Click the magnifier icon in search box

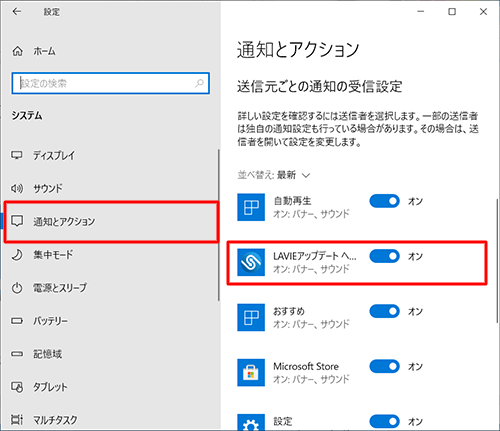(x=199, y=83)
